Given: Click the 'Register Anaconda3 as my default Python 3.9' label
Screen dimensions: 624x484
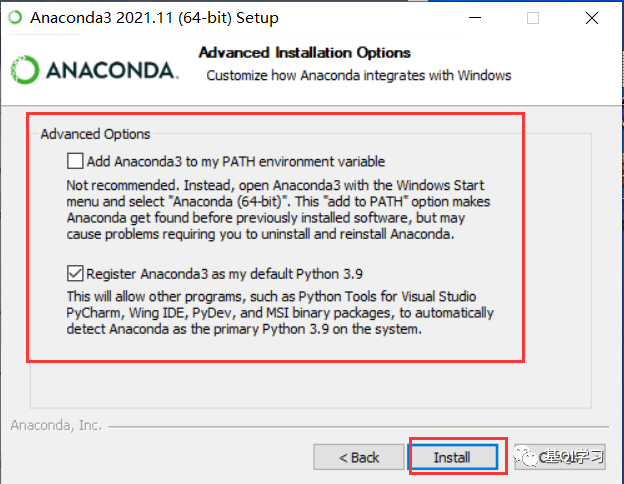Looking at the screenshot, I should coord(224,274).
